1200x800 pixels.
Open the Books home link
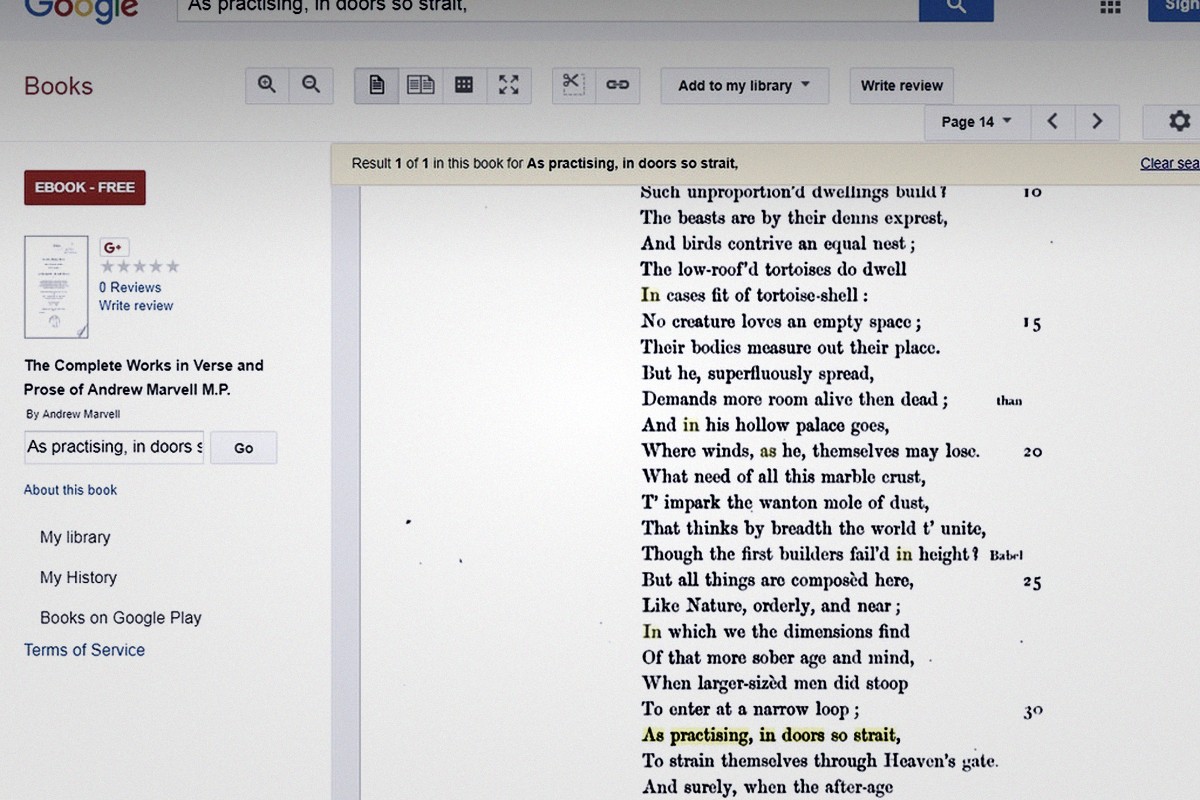pos(58,86)
